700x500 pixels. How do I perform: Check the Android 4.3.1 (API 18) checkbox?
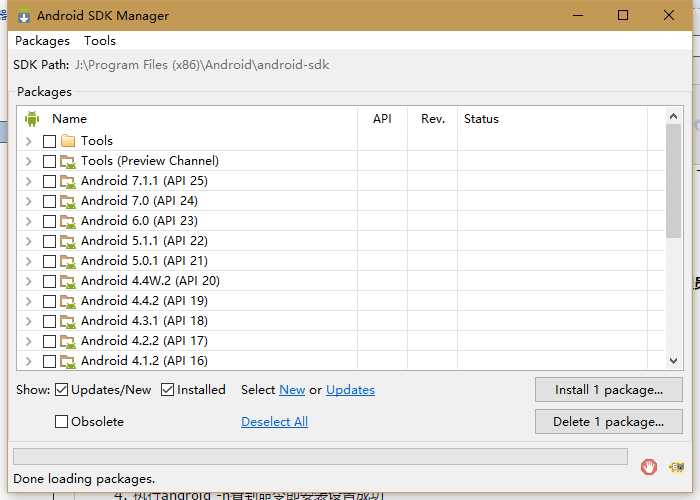tap(49, 322)
